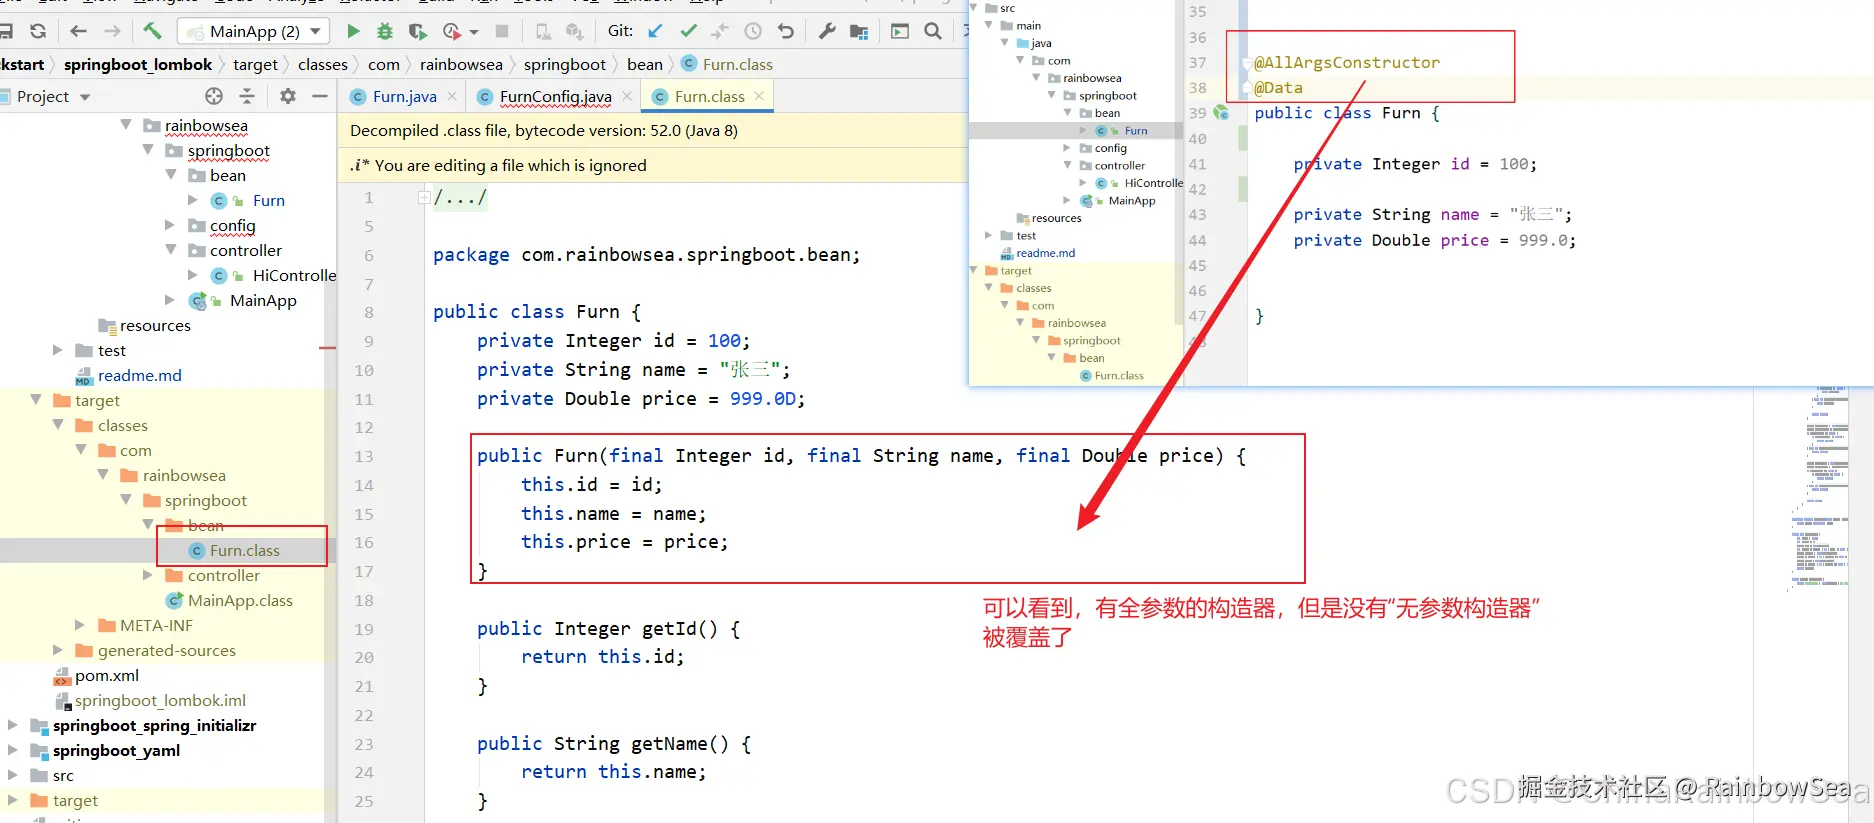
Task: Build project with the green hammer icon
Action: 152,31
